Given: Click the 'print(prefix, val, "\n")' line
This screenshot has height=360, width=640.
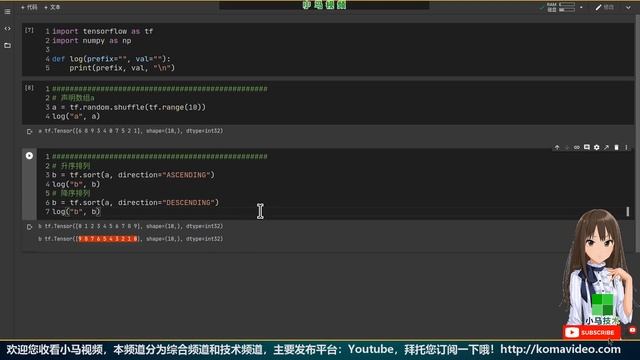Looking at the screenshot, I should 122,68.
